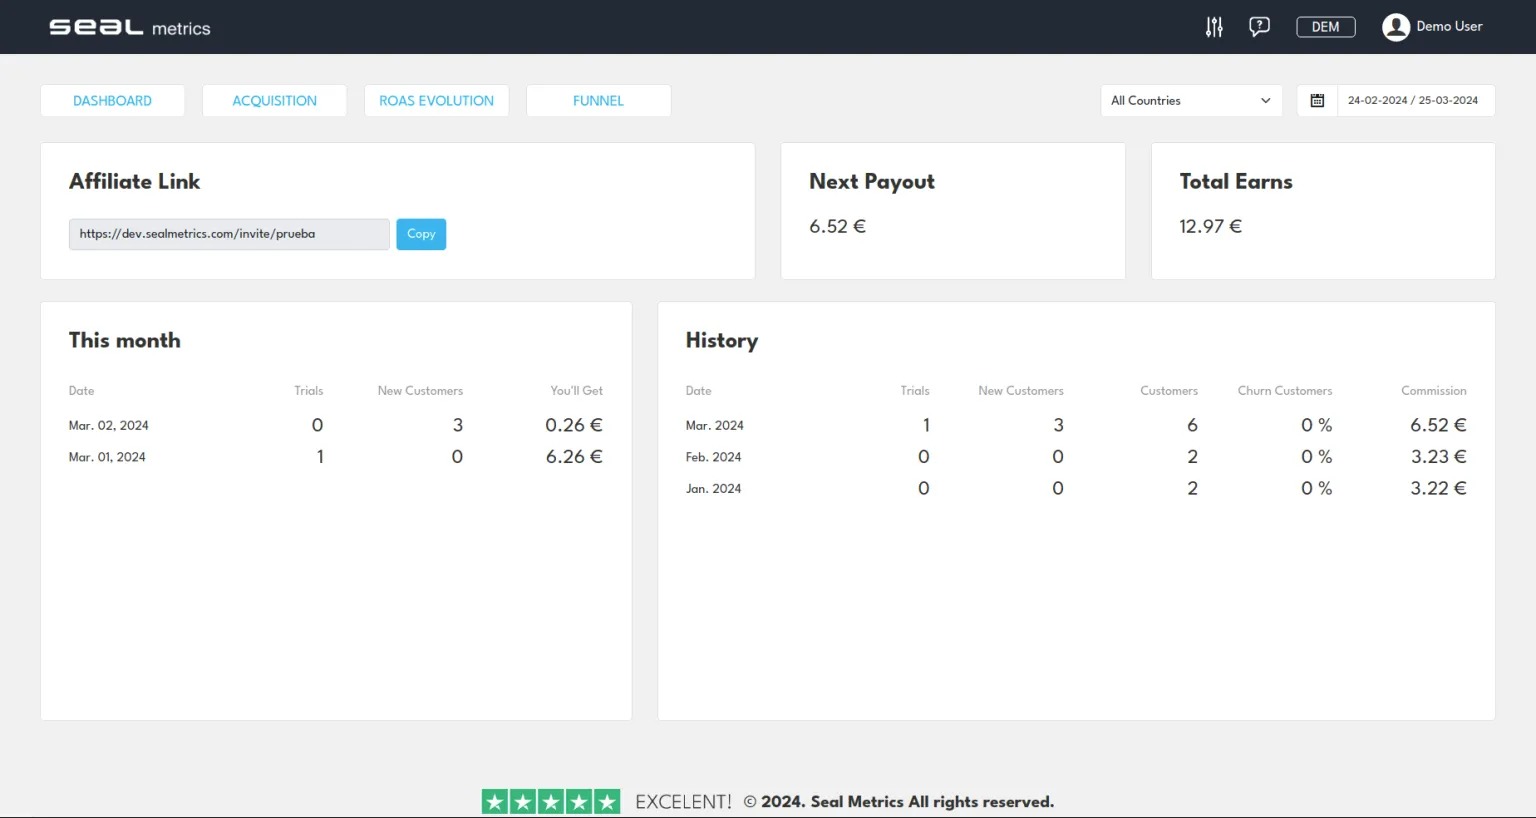
Task: Click the All Countries chevron arrow
Action: pyautogui.click(x=1265, y=101)
